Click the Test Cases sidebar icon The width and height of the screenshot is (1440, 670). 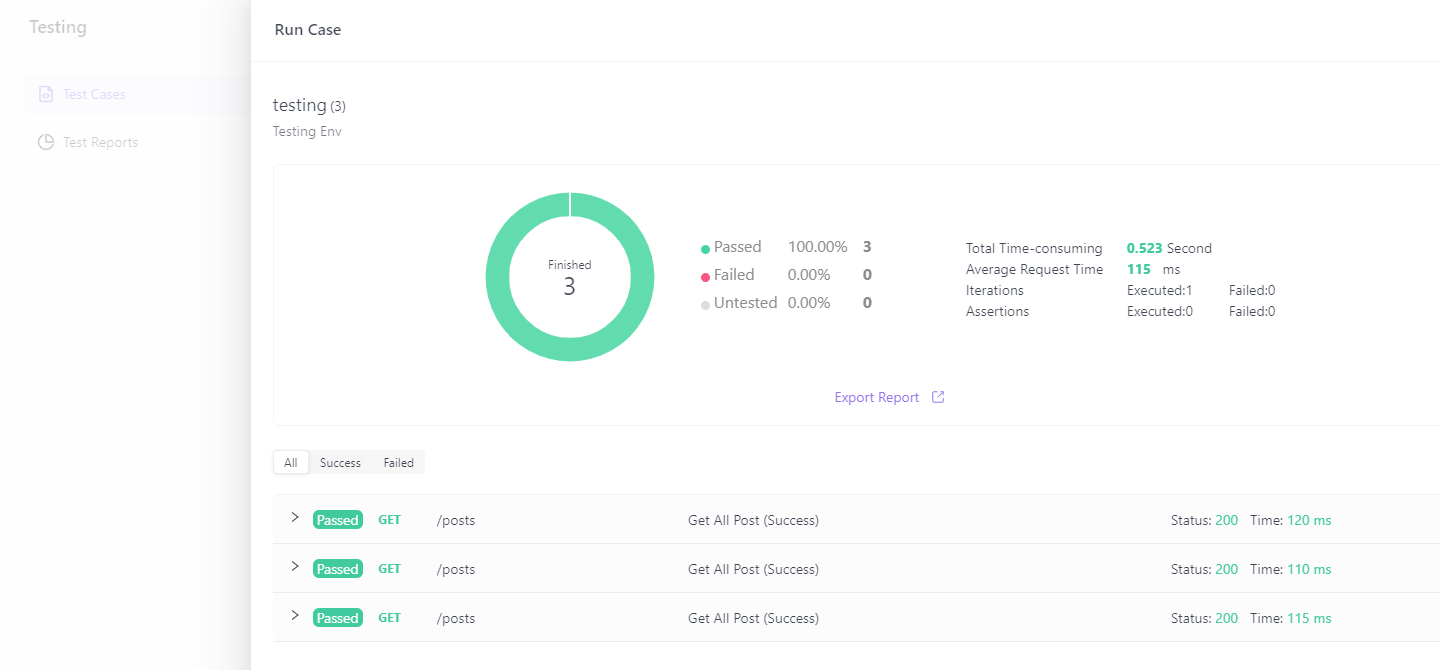click(45, 94)
